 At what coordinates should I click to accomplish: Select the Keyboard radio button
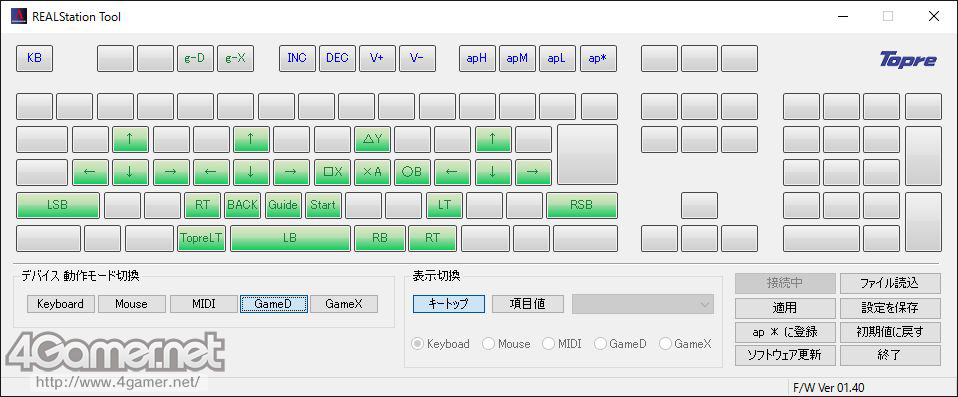click(441, 344)
